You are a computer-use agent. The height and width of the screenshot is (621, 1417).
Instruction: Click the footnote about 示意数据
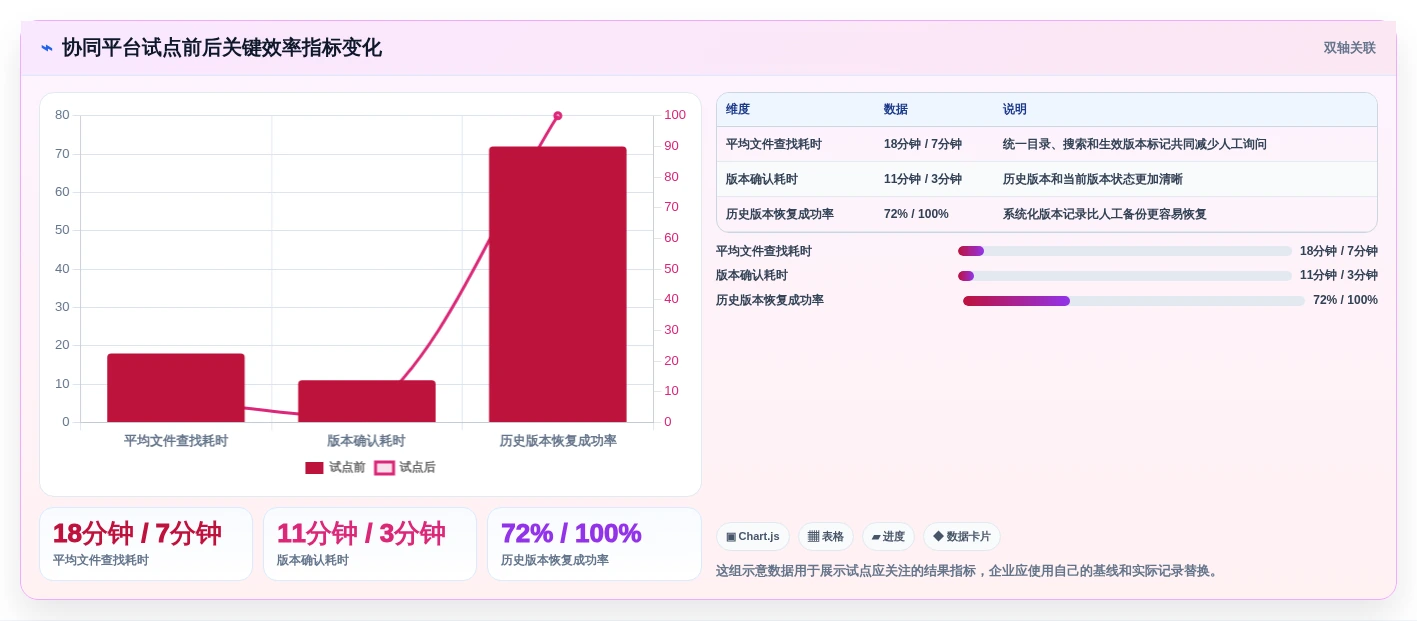pyautogui.click(x=969, y=571)
